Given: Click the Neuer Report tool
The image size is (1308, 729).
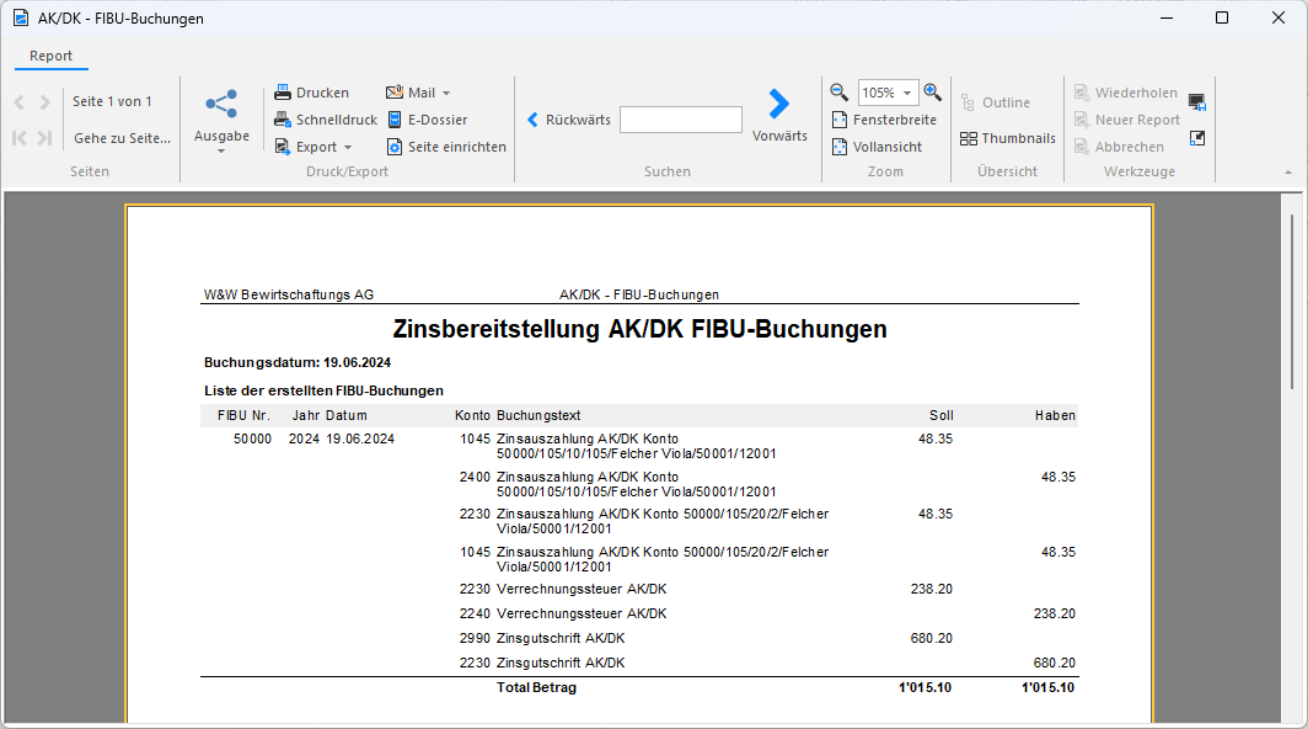Looking at the screenshot, I should pyautogui.click(x=1127, y=119).
